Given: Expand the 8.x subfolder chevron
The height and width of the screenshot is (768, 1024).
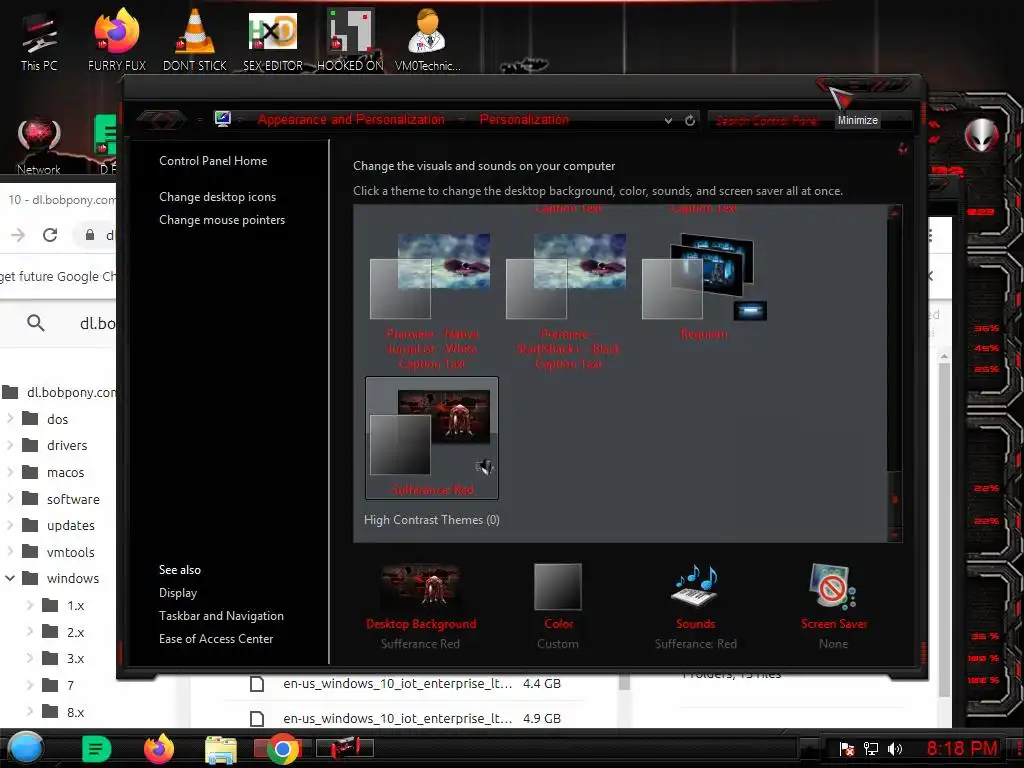Looking at the screenshot, I should tap(29, 712).
